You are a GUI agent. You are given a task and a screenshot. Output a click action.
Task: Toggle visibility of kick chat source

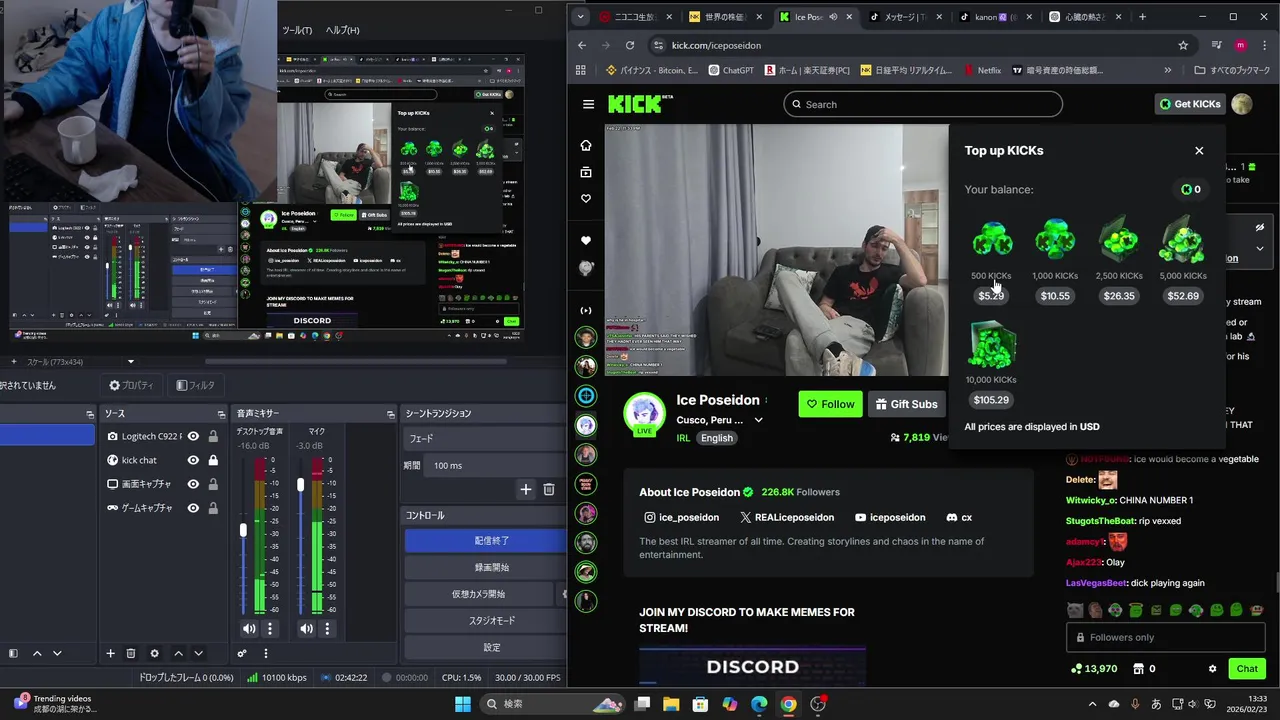point(193,461)
